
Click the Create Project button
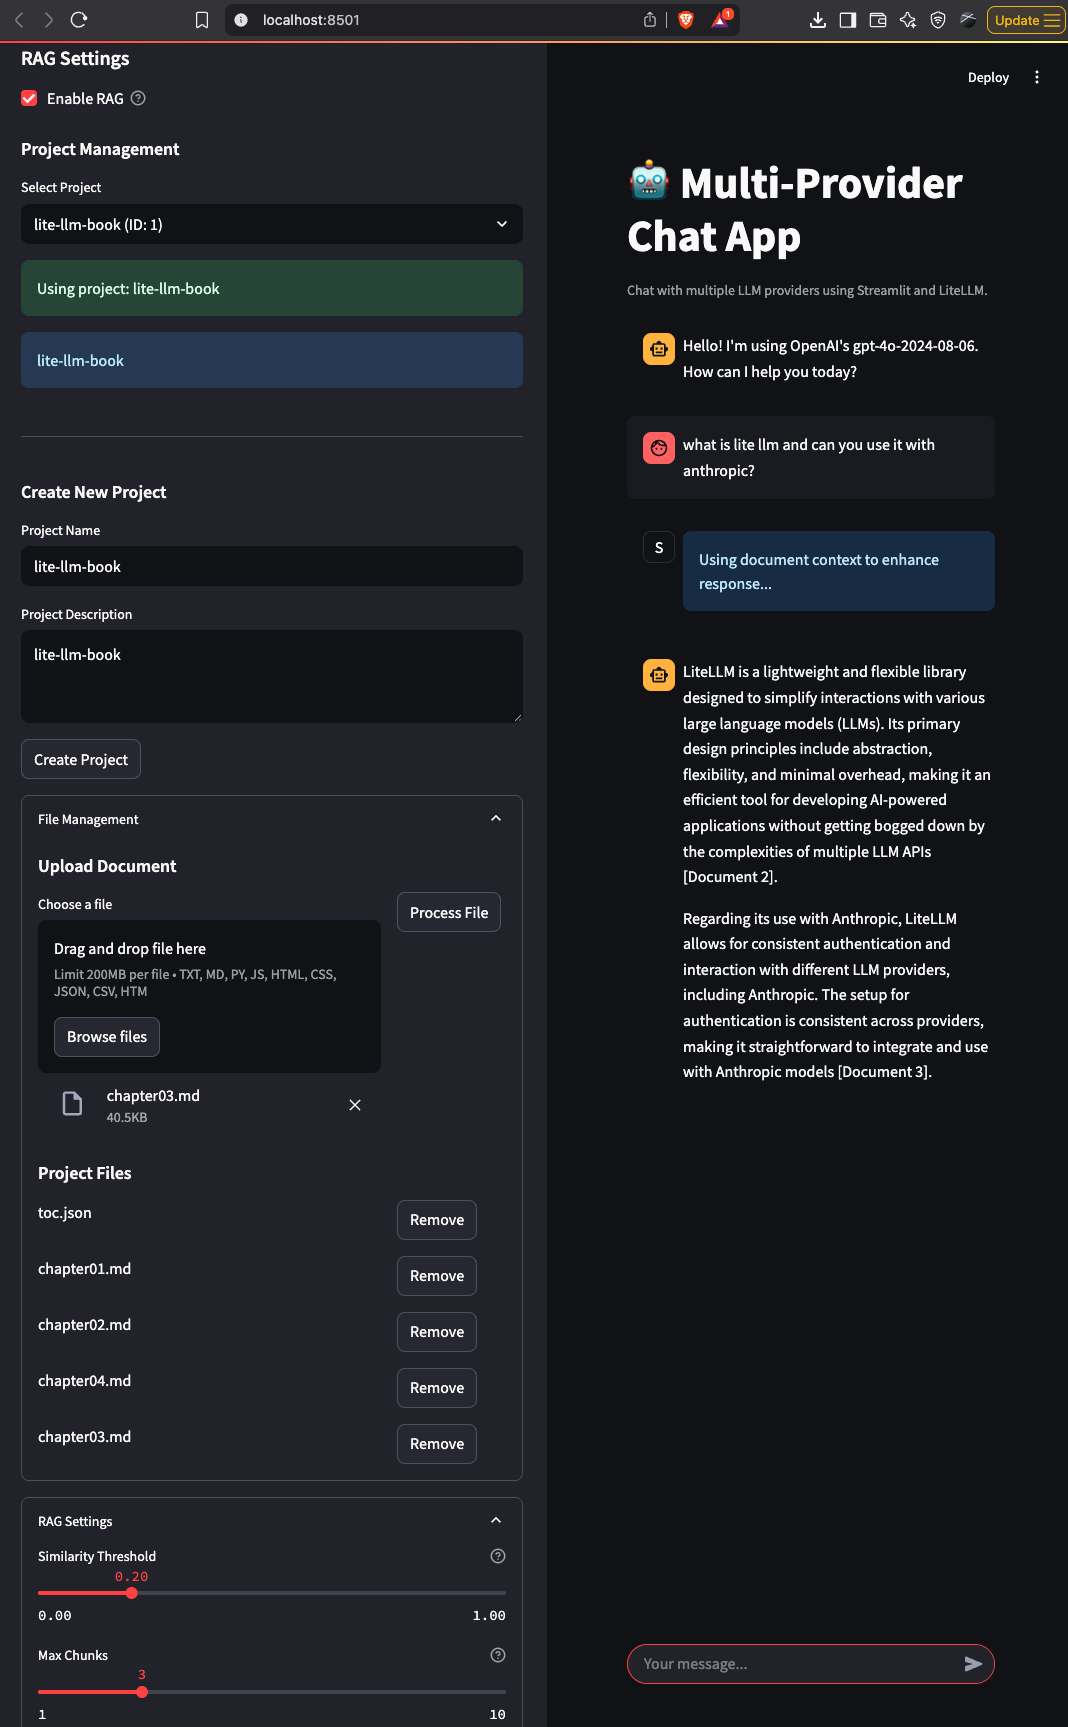pos(81,759)
